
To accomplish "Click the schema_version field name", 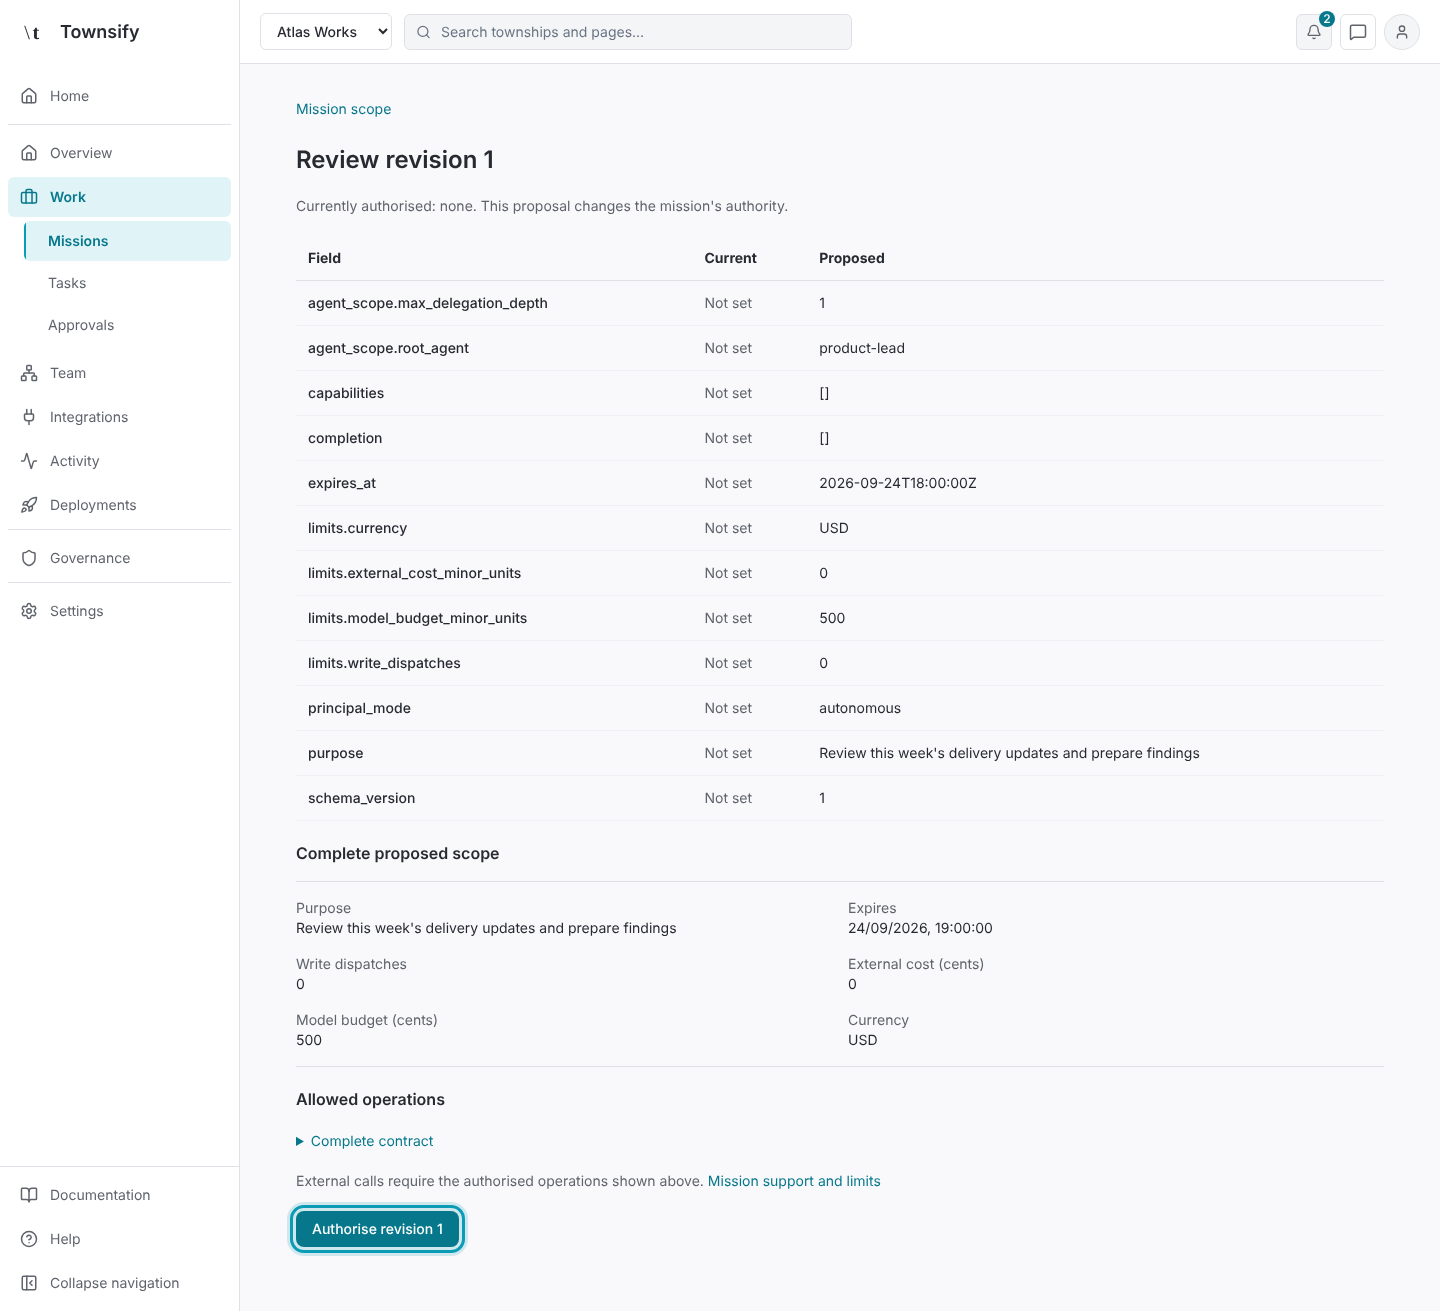I will [x=361, y=798].
